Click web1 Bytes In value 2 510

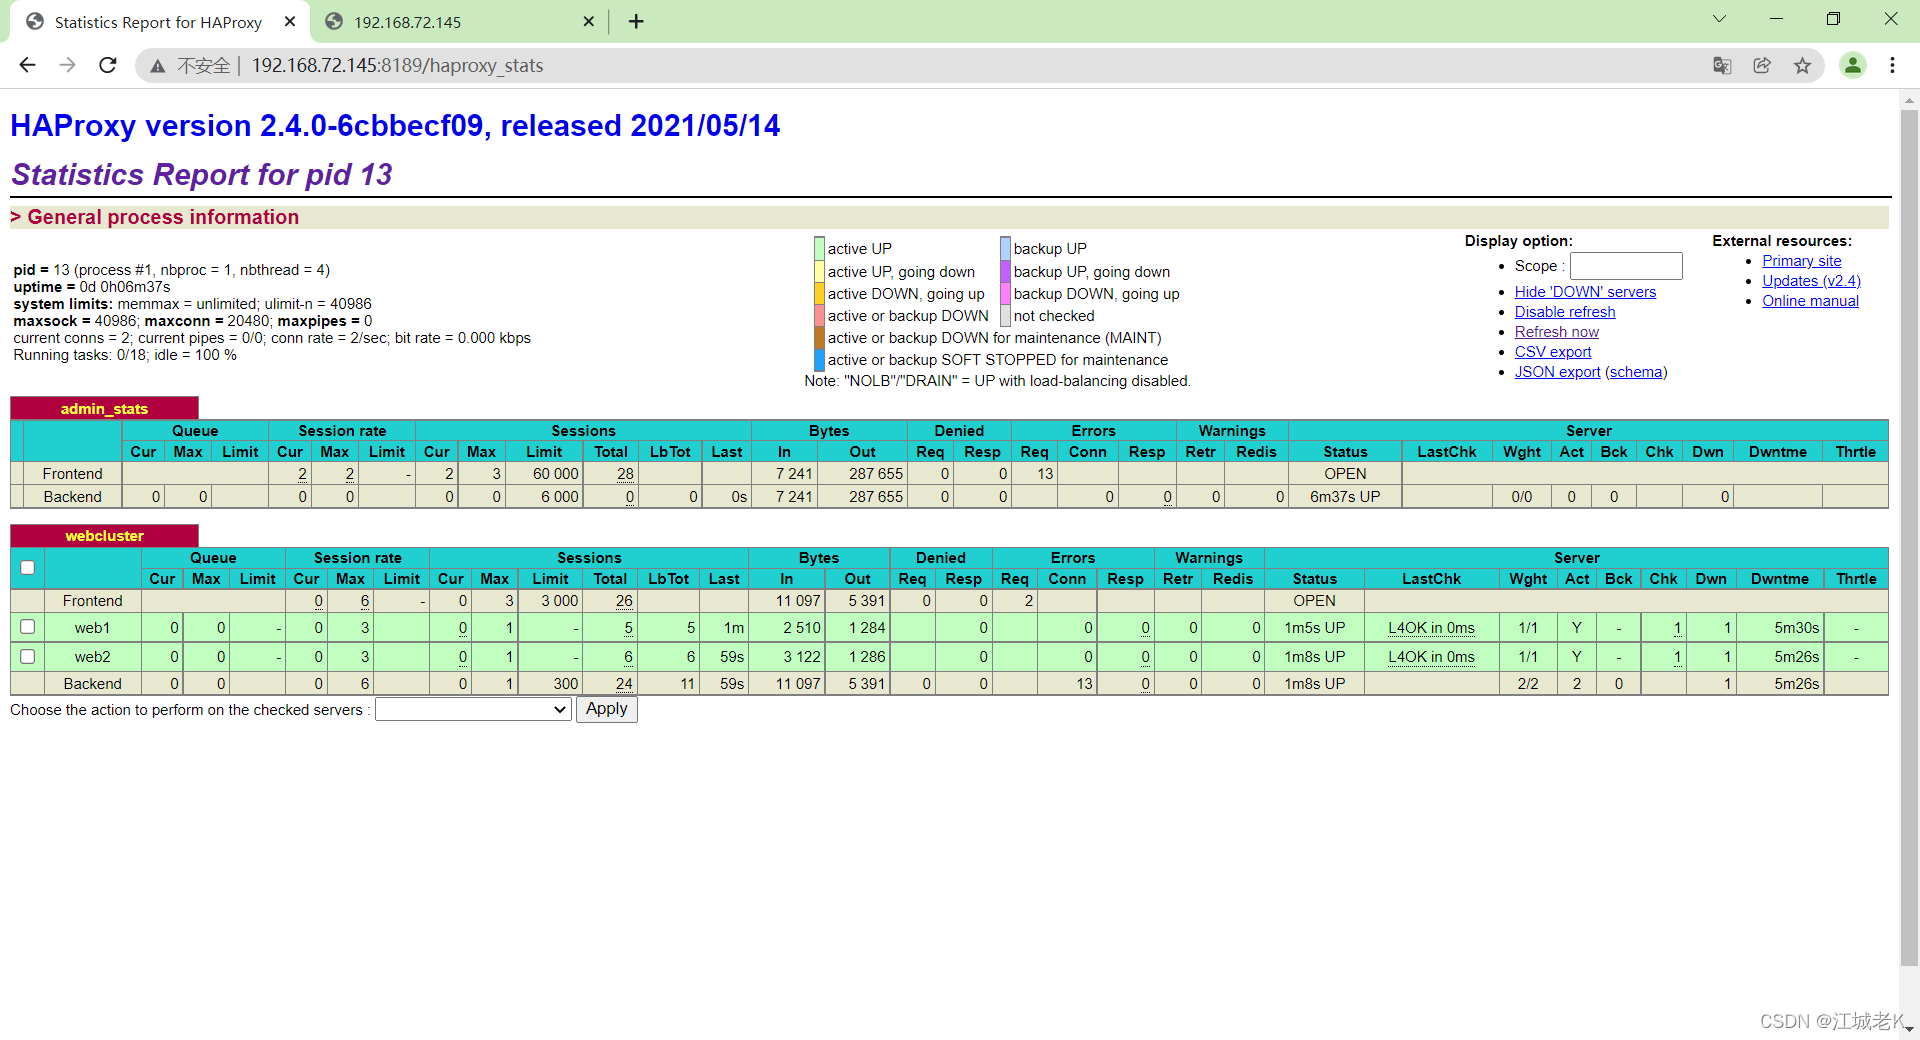click(801, 628)
